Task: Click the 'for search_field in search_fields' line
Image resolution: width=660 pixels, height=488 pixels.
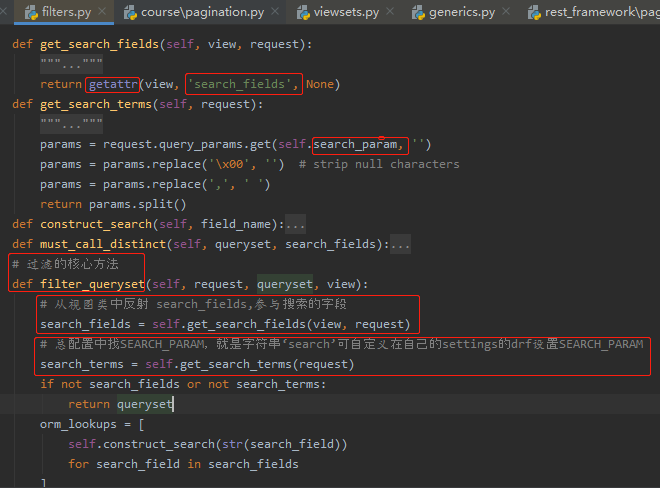Action: pos(184,464)
